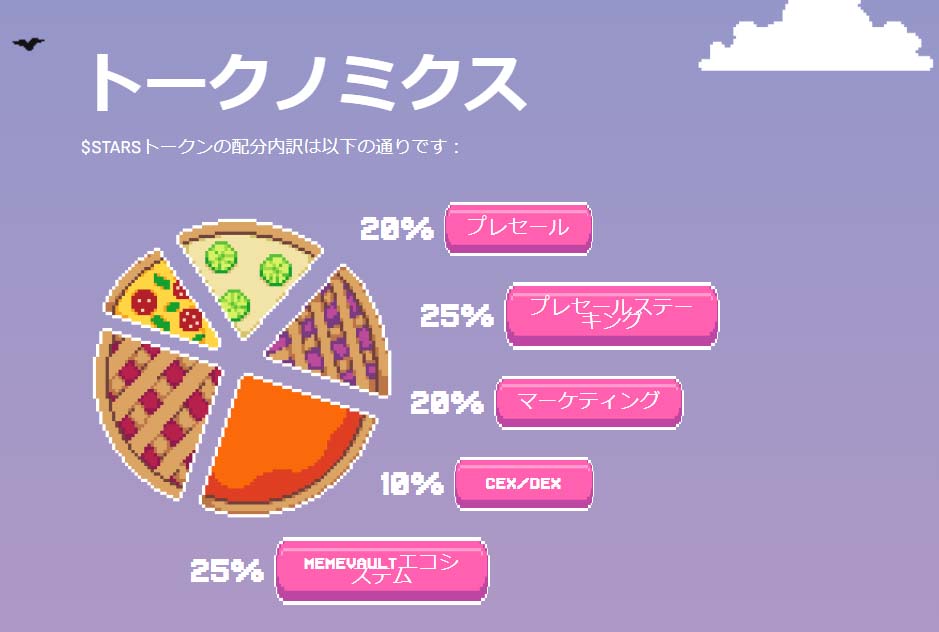The width and height of the screenshot is (939, 632).
Task: Click the マーケティング button
Action: point(589,402)
